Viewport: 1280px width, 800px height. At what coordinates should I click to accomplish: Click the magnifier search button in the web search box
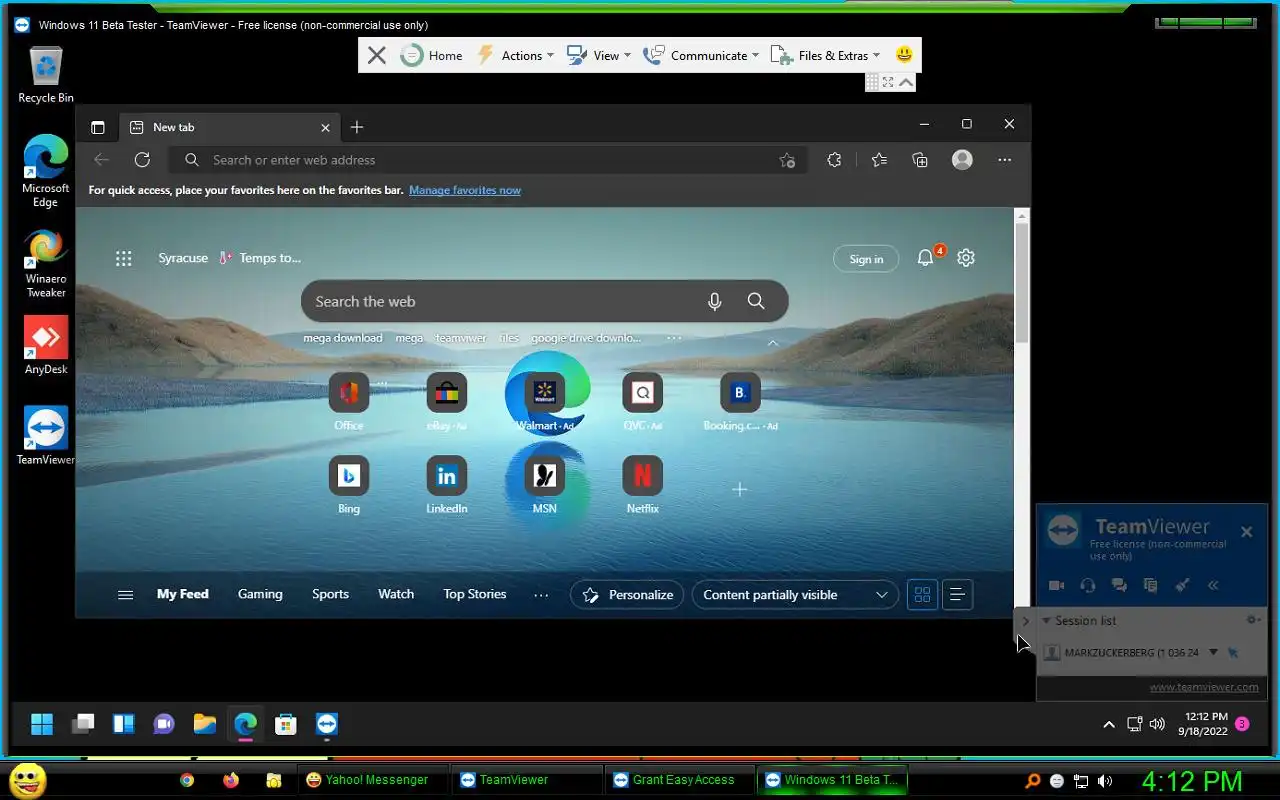[x=756, y=301]
